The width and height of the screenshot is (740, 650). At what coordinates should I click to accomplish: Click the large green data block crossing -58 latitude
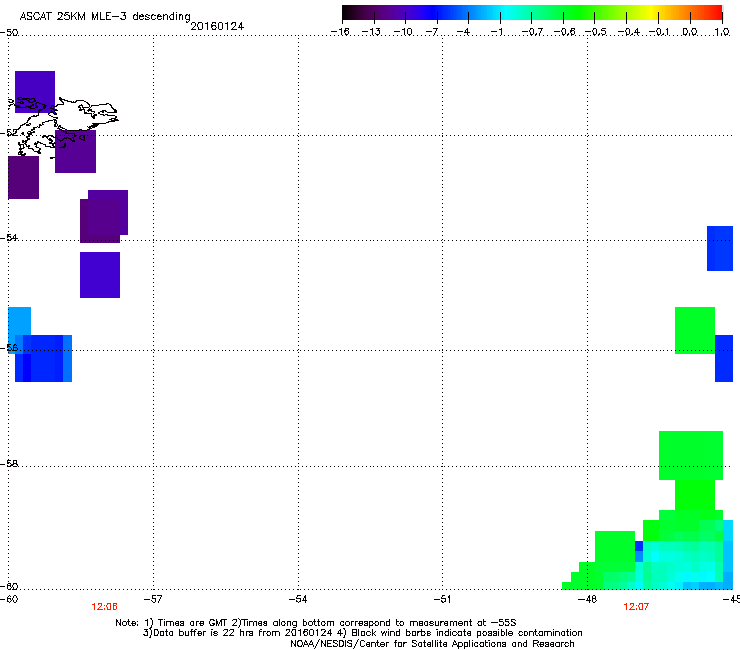point(690,455)
